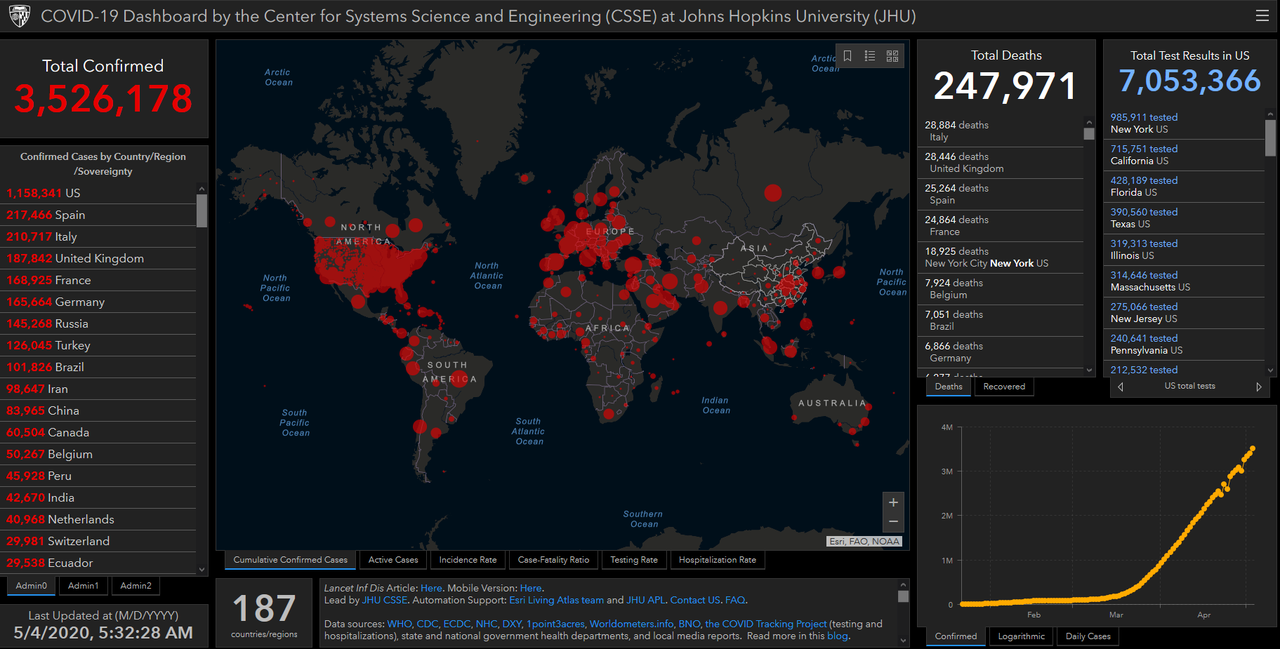Select the Hospitalization Rate map tab
The height and width of the screenshot is (649, 1280).
(x=717, y=560)
